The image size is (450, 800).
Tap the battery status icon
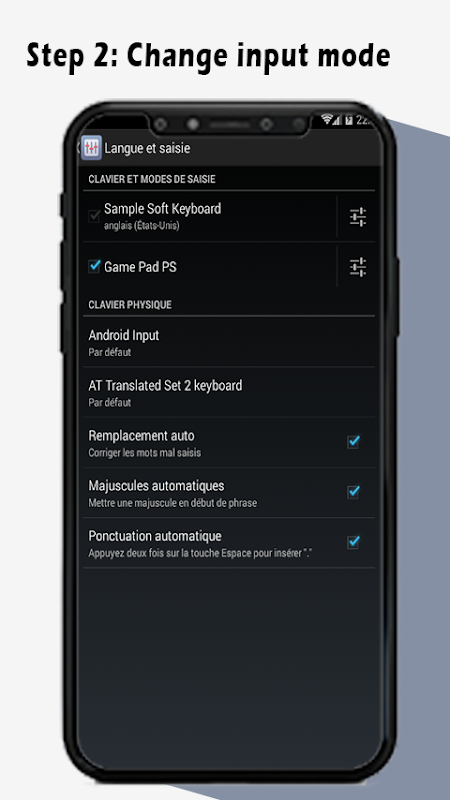[x=349, y=120]
